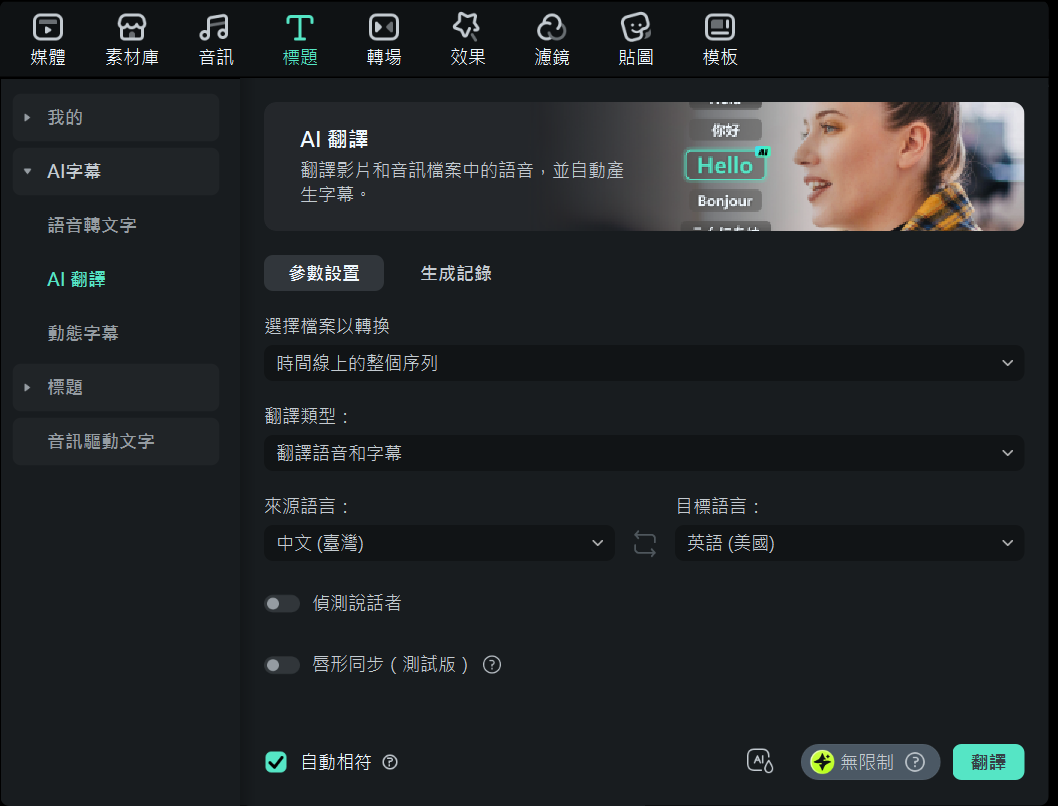Enable the 偵測說話者 toggle
1058x806 pixels.
[282, 604]
